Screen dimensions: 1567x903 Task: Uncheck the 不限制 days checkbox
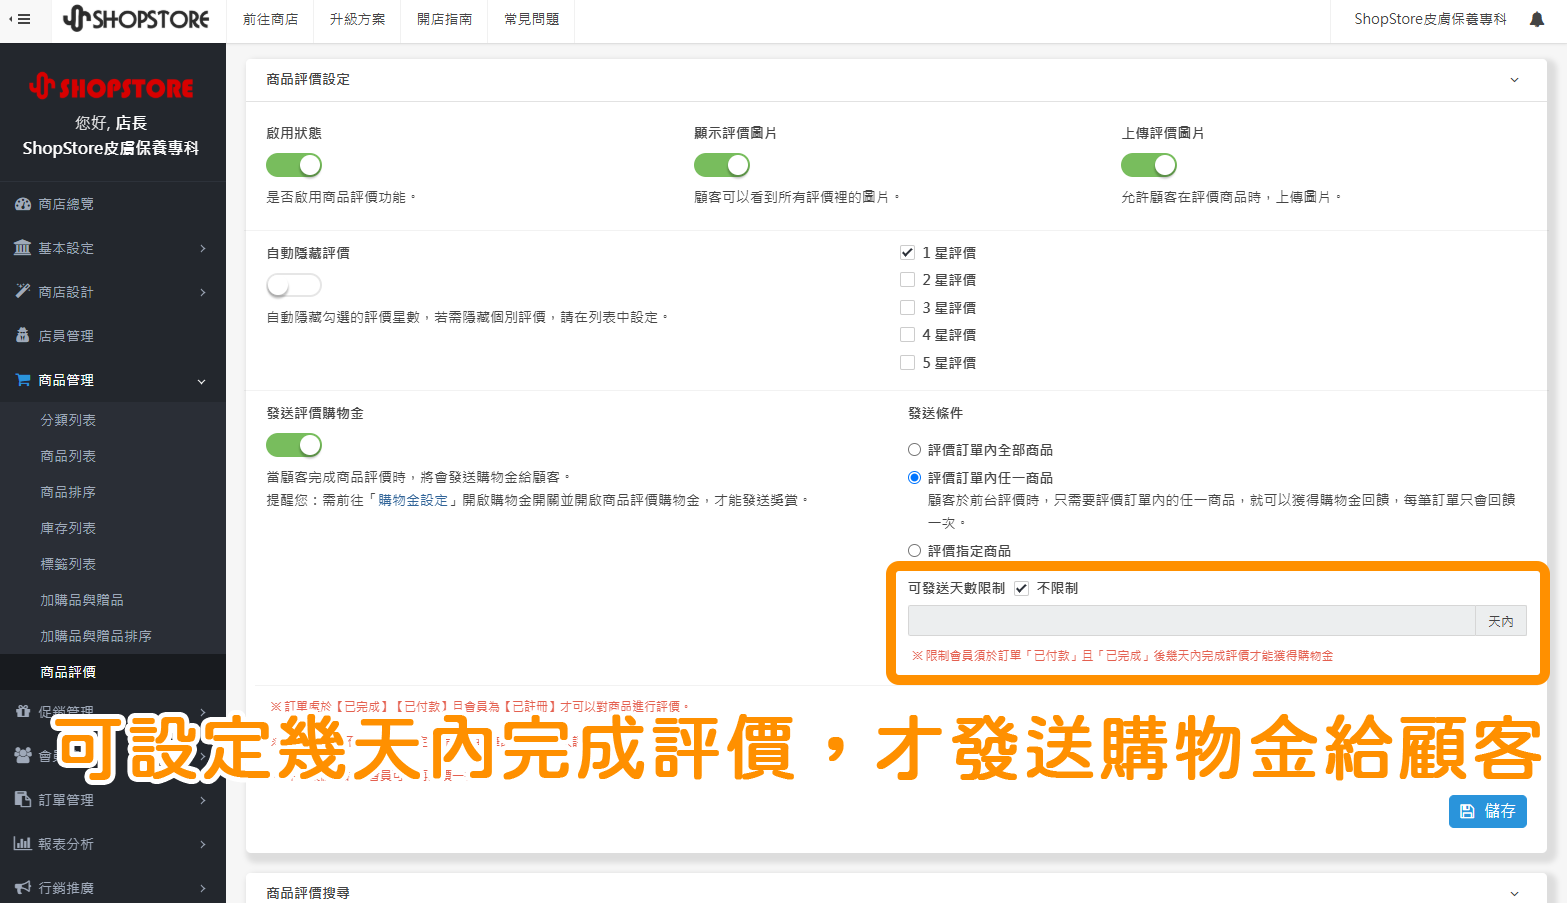click(1021, 588)
